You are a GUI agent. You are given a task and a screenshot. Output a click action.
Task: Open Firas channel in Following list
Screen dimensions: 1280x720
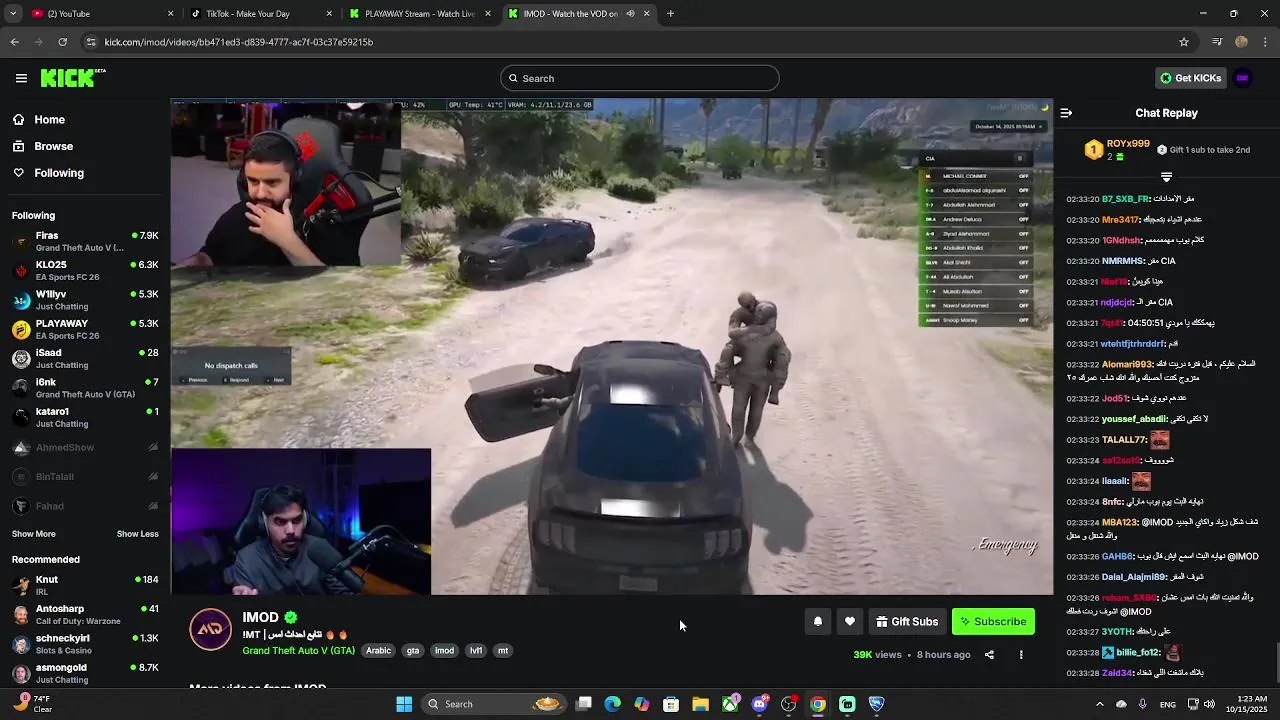(x=85, y=241)
